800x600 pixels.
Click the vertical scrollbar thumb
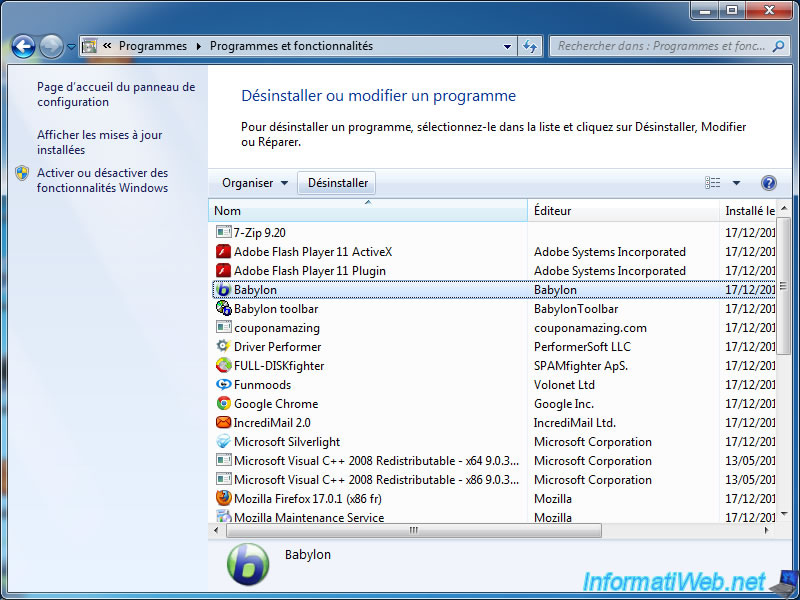point(784,286)
